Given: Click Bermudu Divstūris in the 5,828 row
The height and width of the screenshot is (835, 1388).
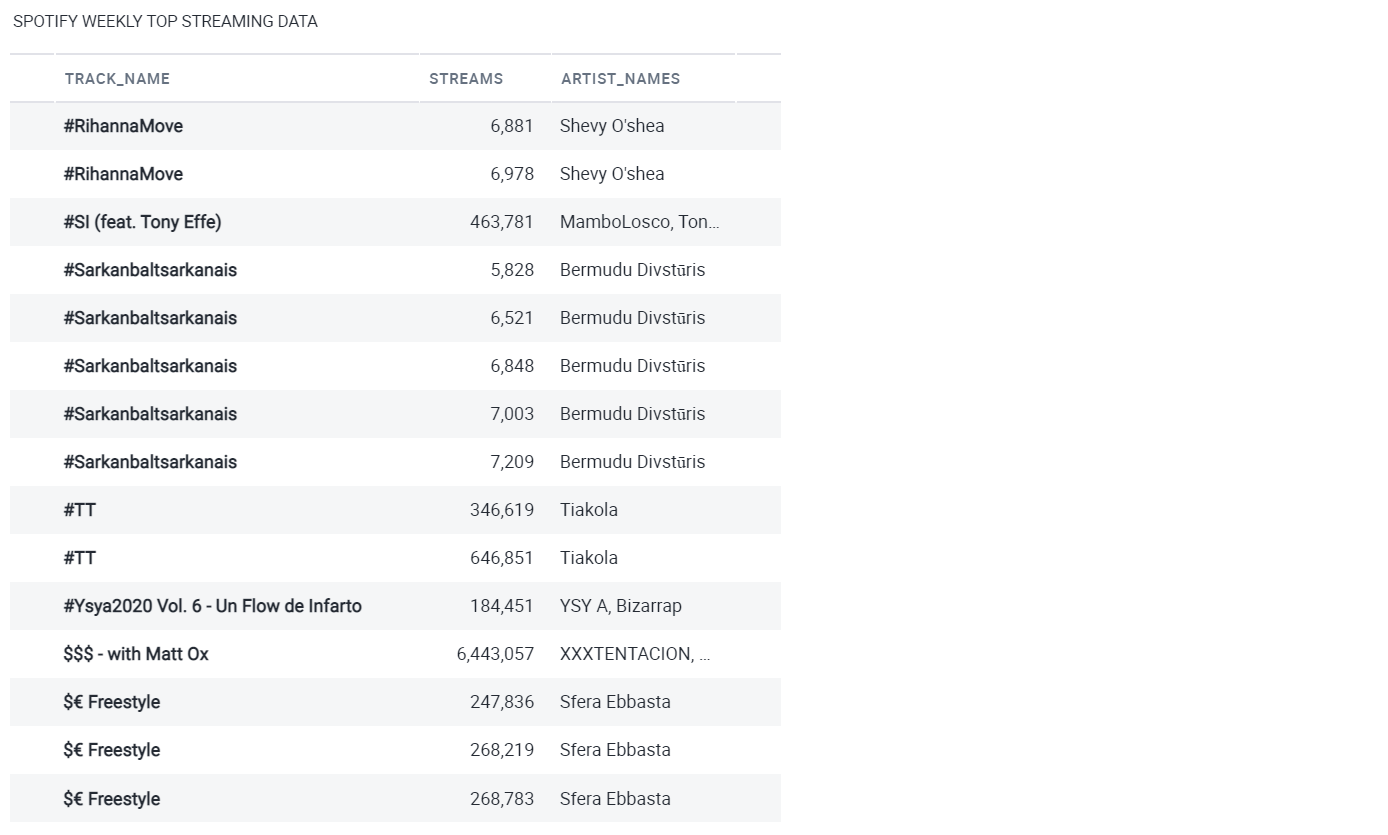Looking at the screenshot, I should tap(632, 270).
